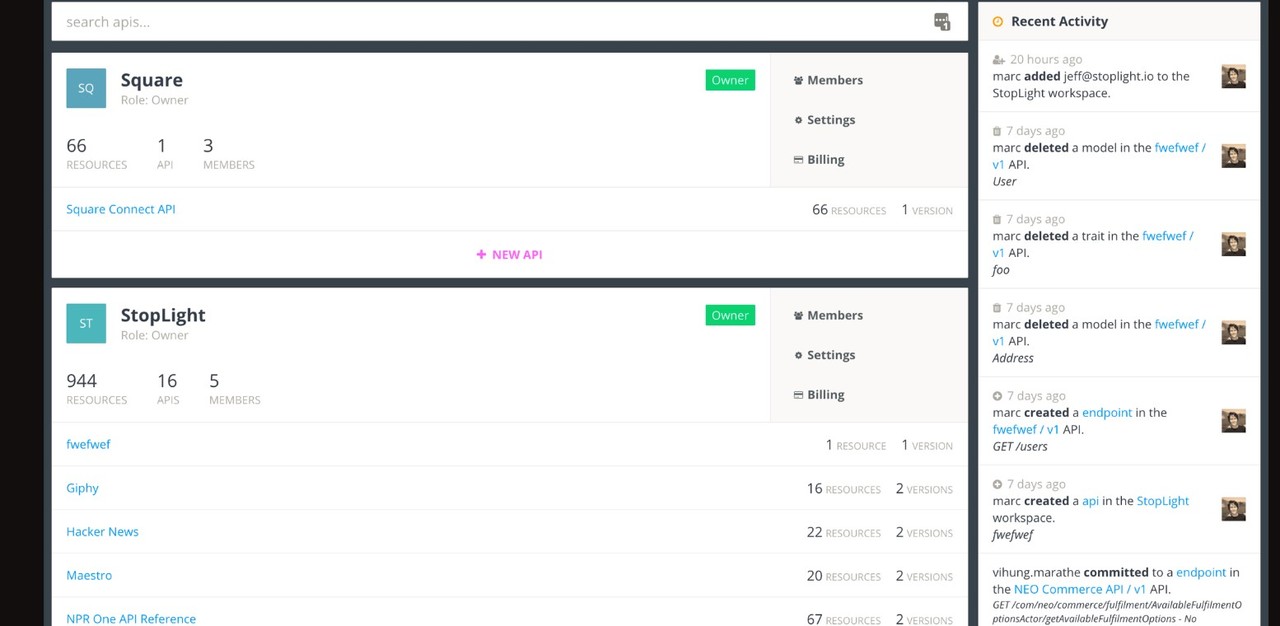This screenshot has height=626, width=1280.
Task: Click the 16 APIS stat under StopLight
Action: pyautogui.click(x=168, y=388)
